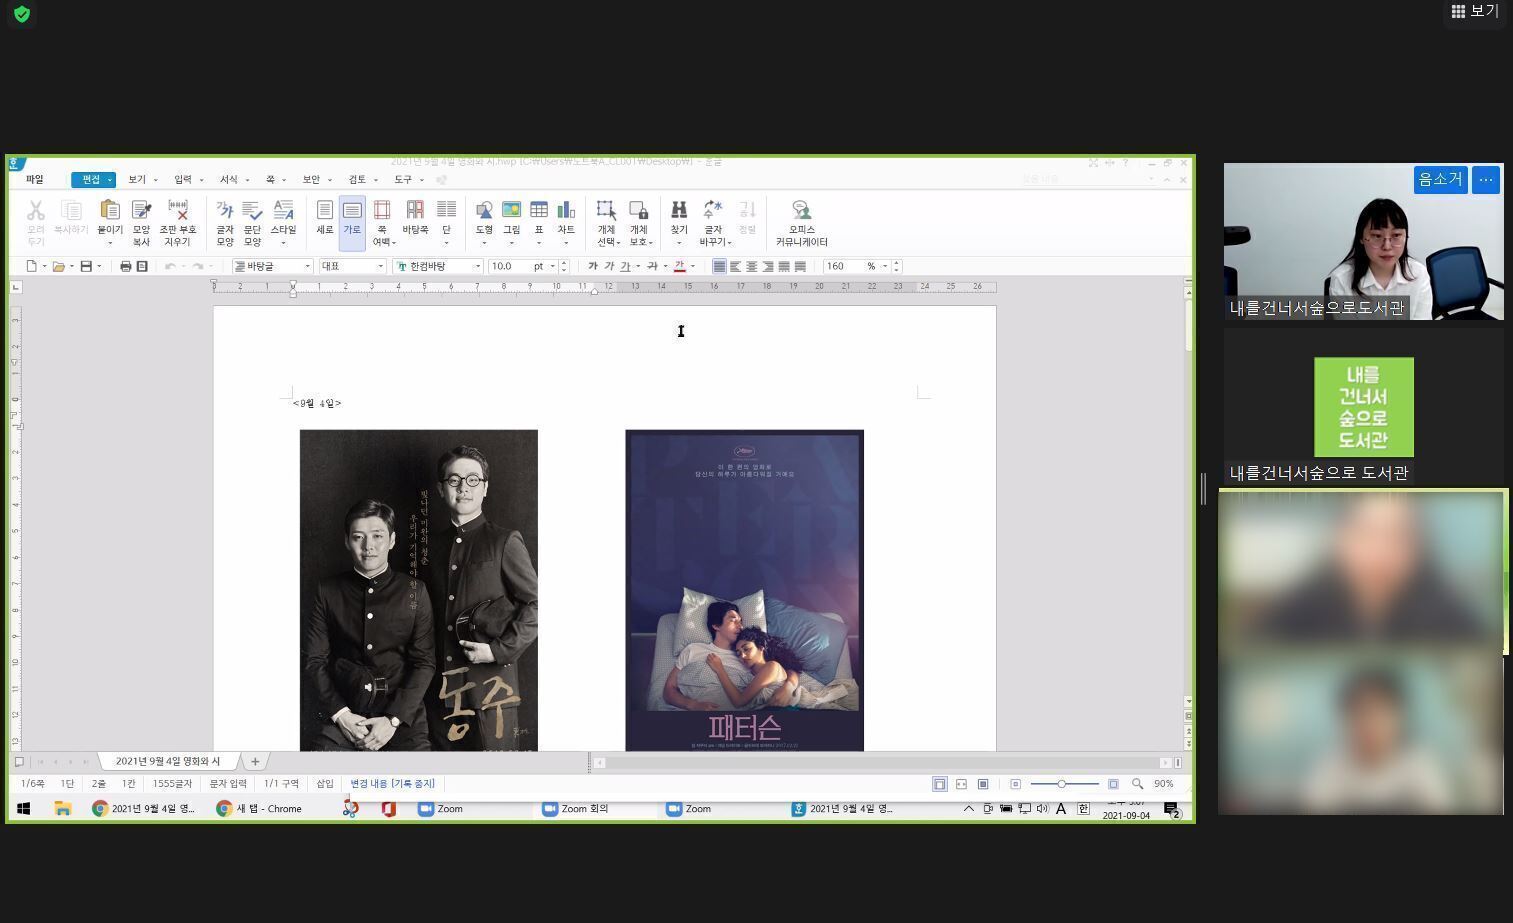This screenshot has height=923, width=1513.
Task: Open 글자 모양 character format
Action: [x=225, y=213]
